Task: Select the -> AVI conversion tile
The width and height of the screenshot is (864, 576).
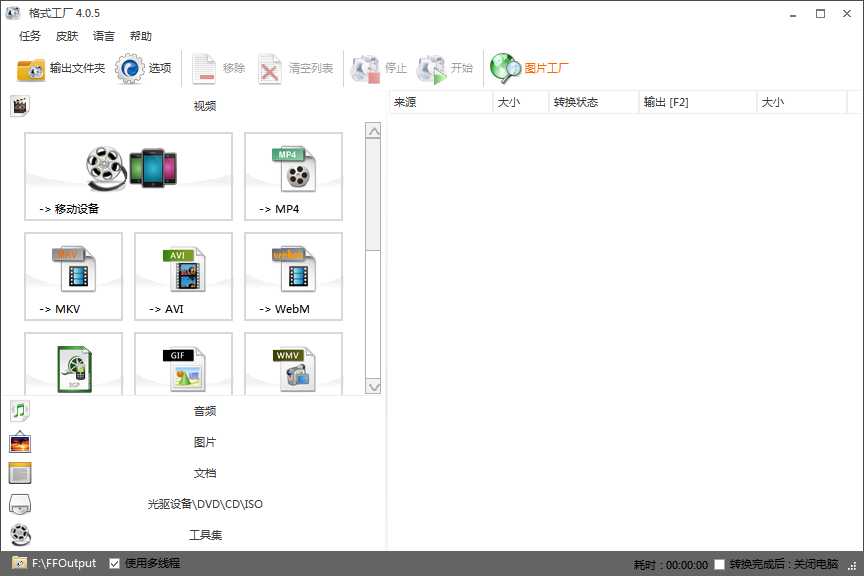Action: (x=183, y=276)
